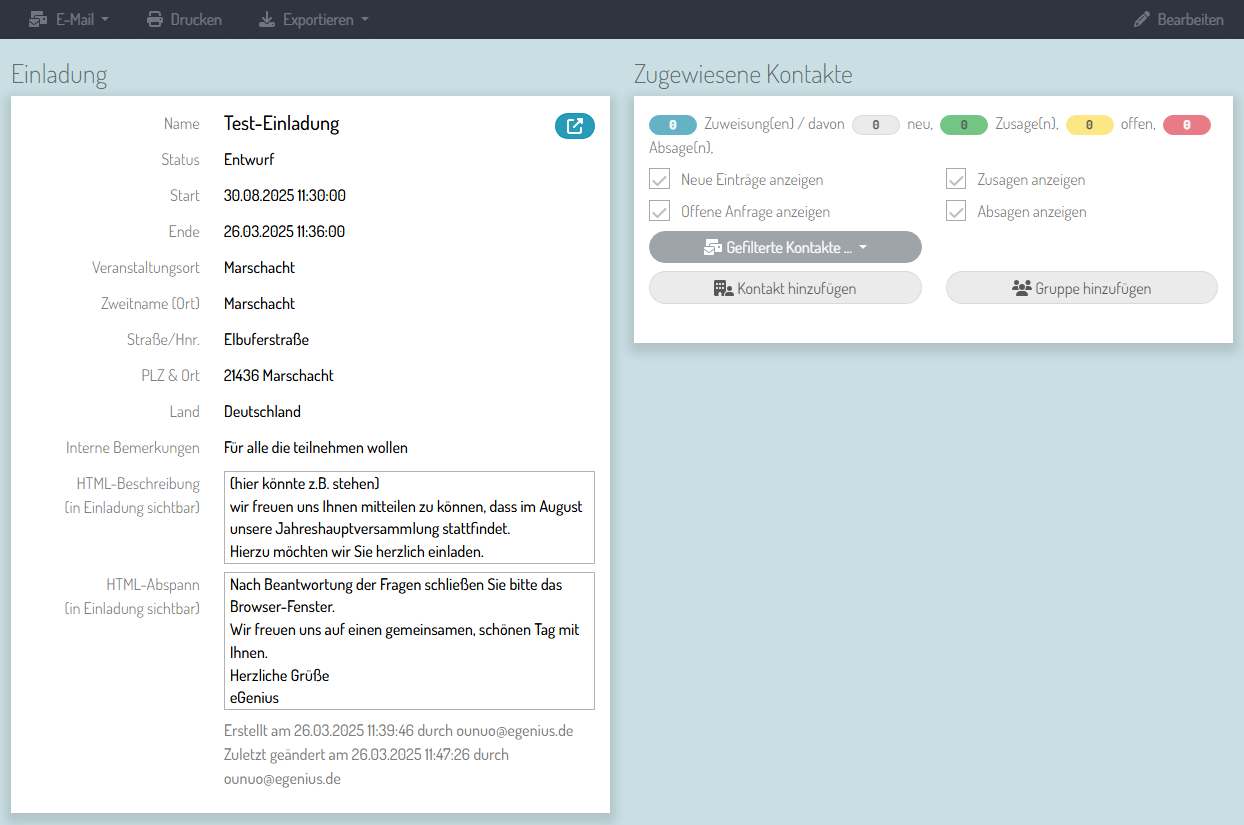Expand the E-Mail dropdown arrow
Image resolution: width=1244 pixels, height=825 pixels.
[x=105, y=19]
